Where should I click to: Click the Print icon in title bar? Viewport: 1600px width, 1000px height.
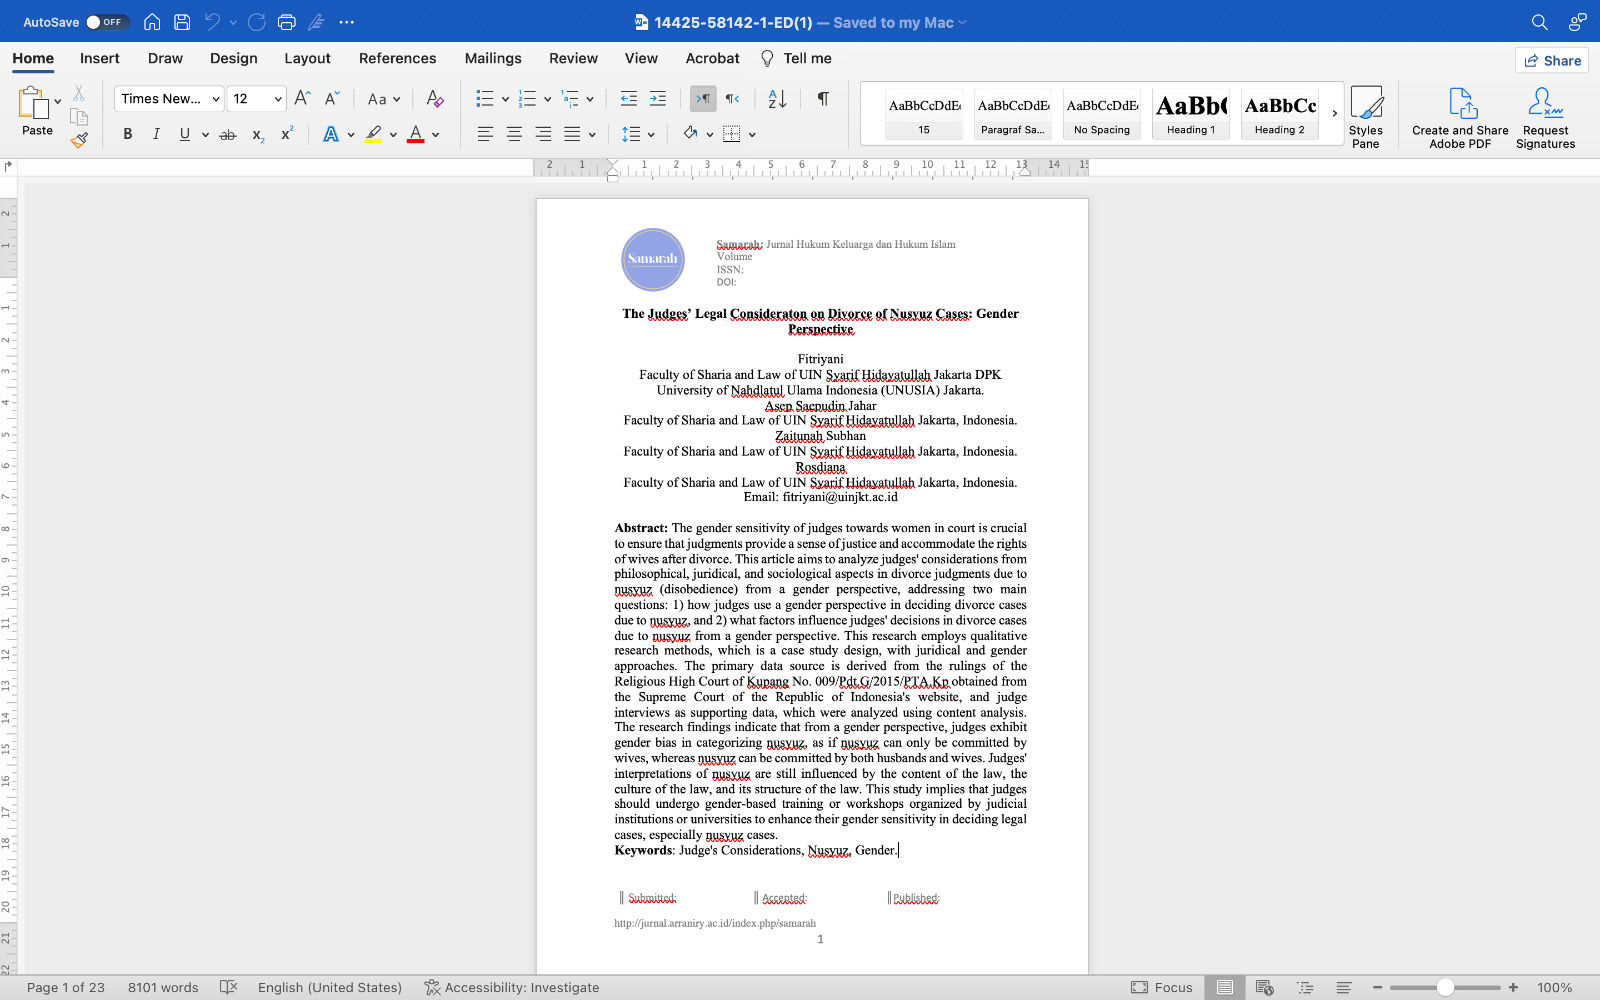[287, 22]
